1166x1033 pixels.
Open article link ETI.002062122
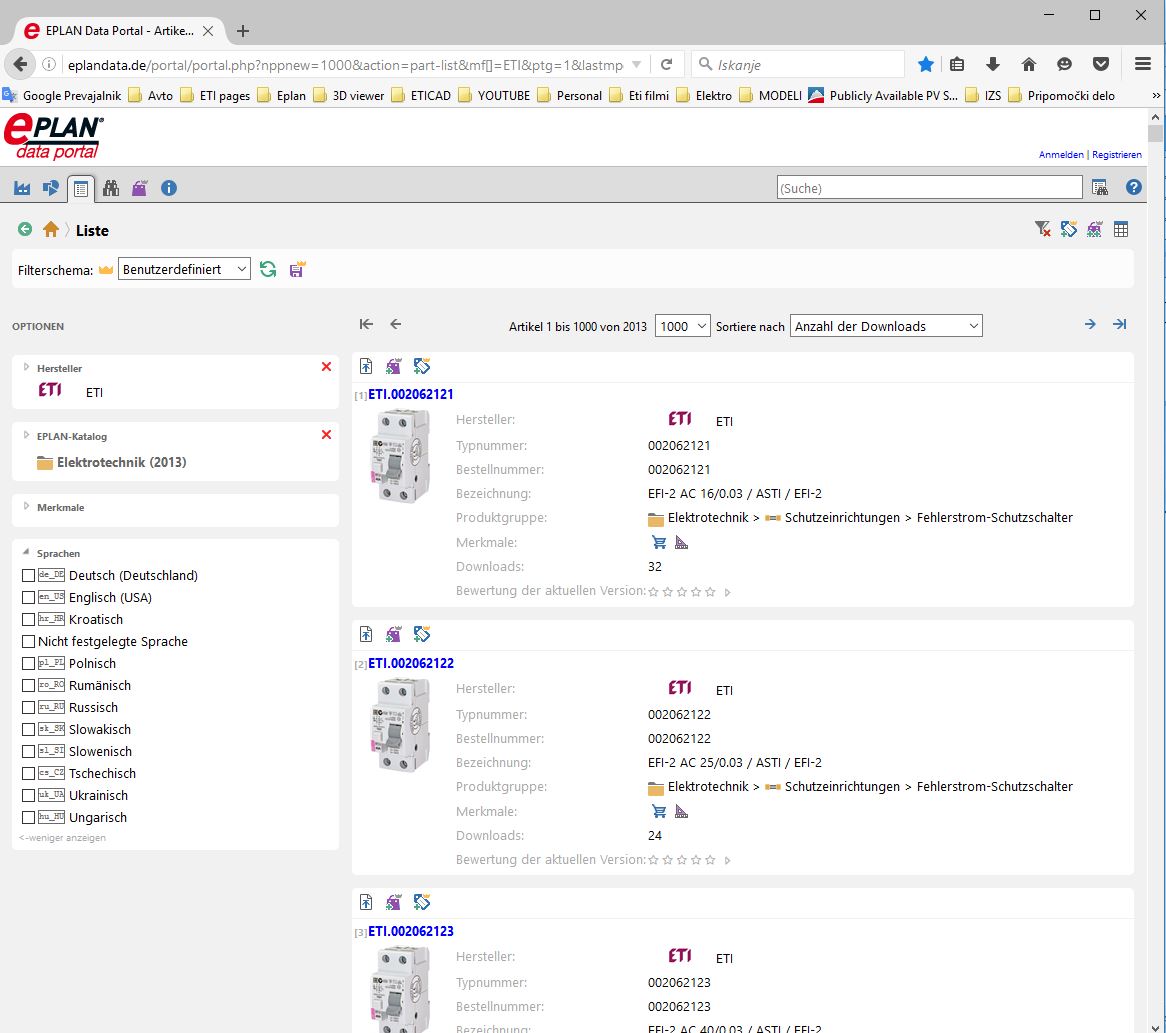pyautogui.click(x=410, y=663)
